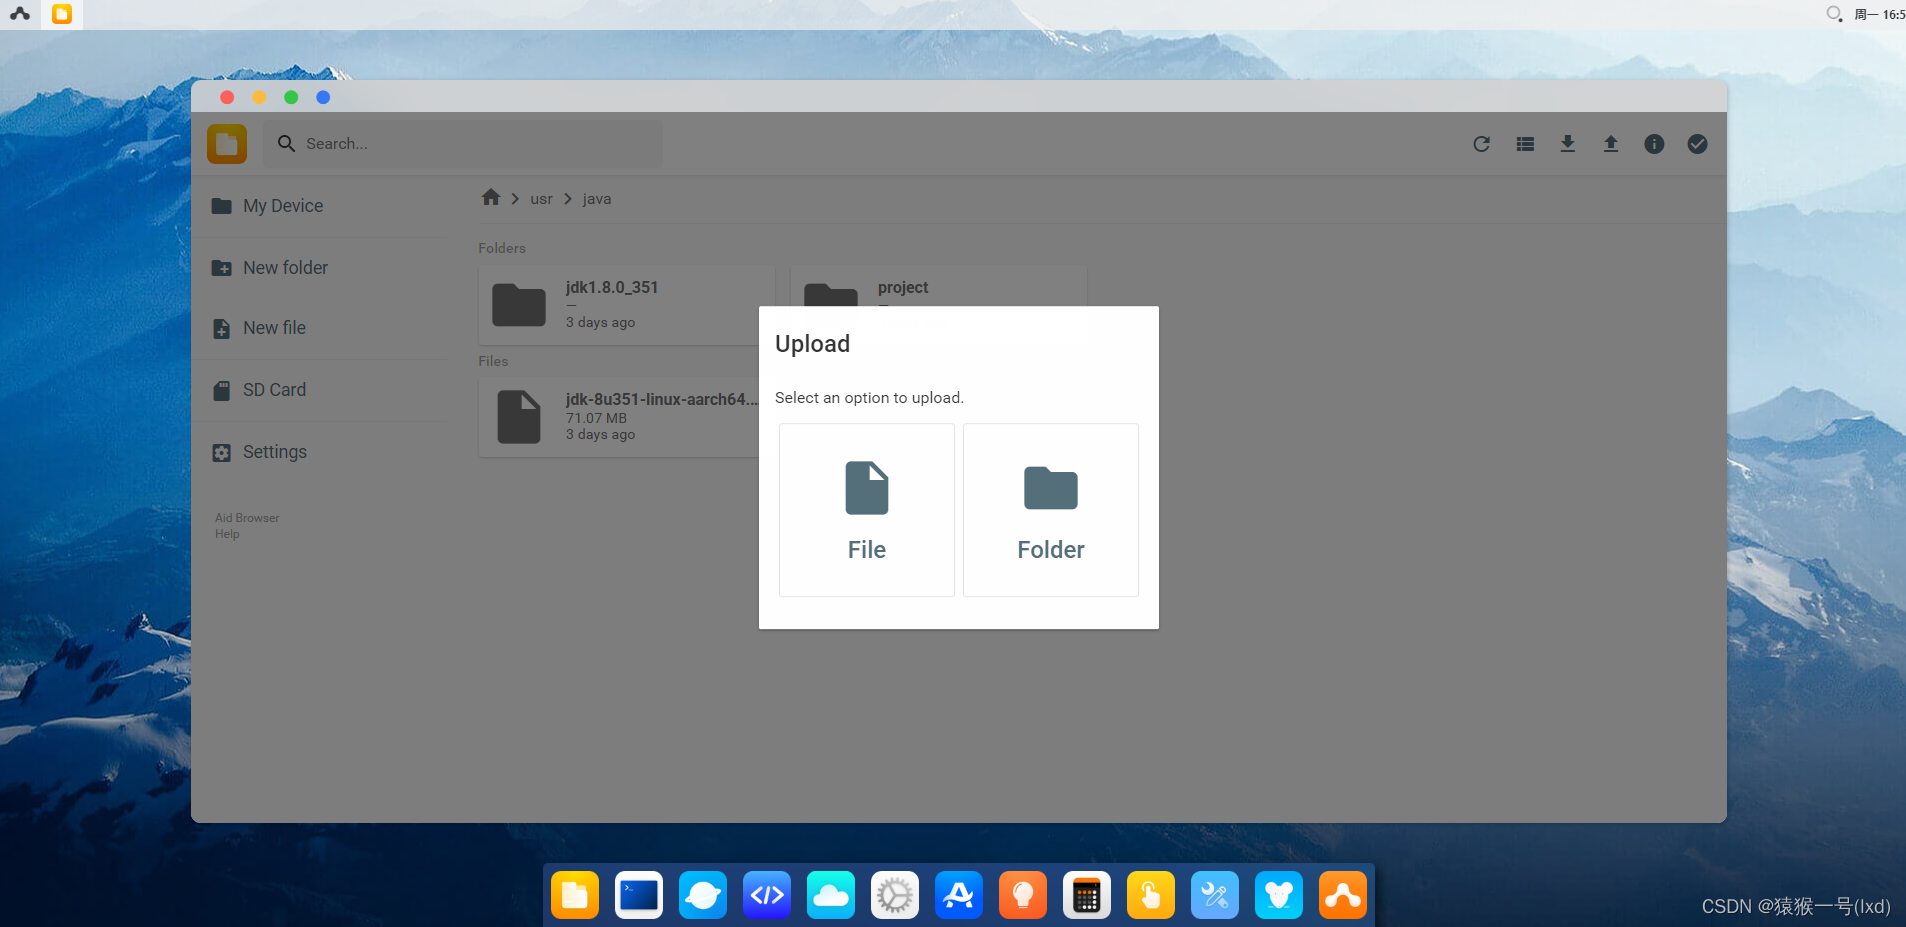
Task: Click the Search field
Action: tap(463, 144)
